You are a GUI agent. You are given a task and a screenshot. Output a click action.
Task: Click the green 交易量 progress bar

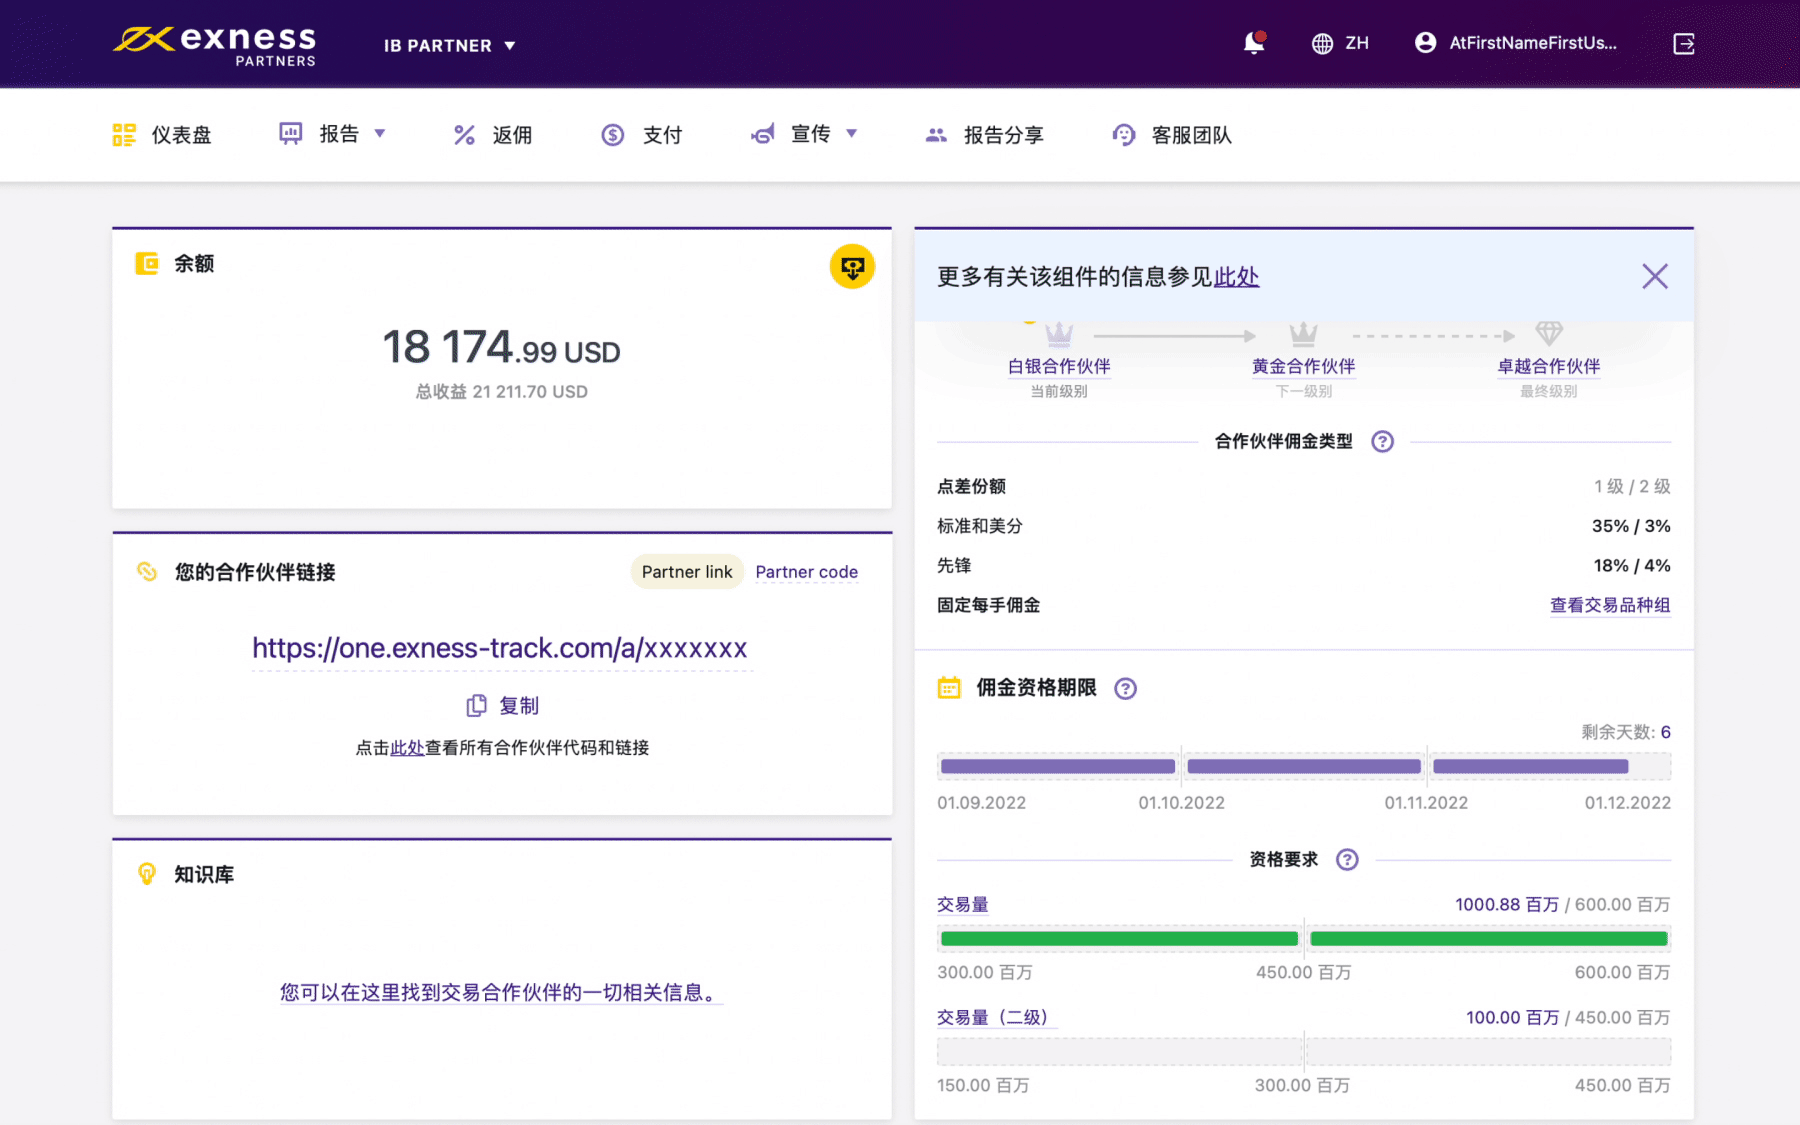pyautogui.click(x=1303, y=939)
